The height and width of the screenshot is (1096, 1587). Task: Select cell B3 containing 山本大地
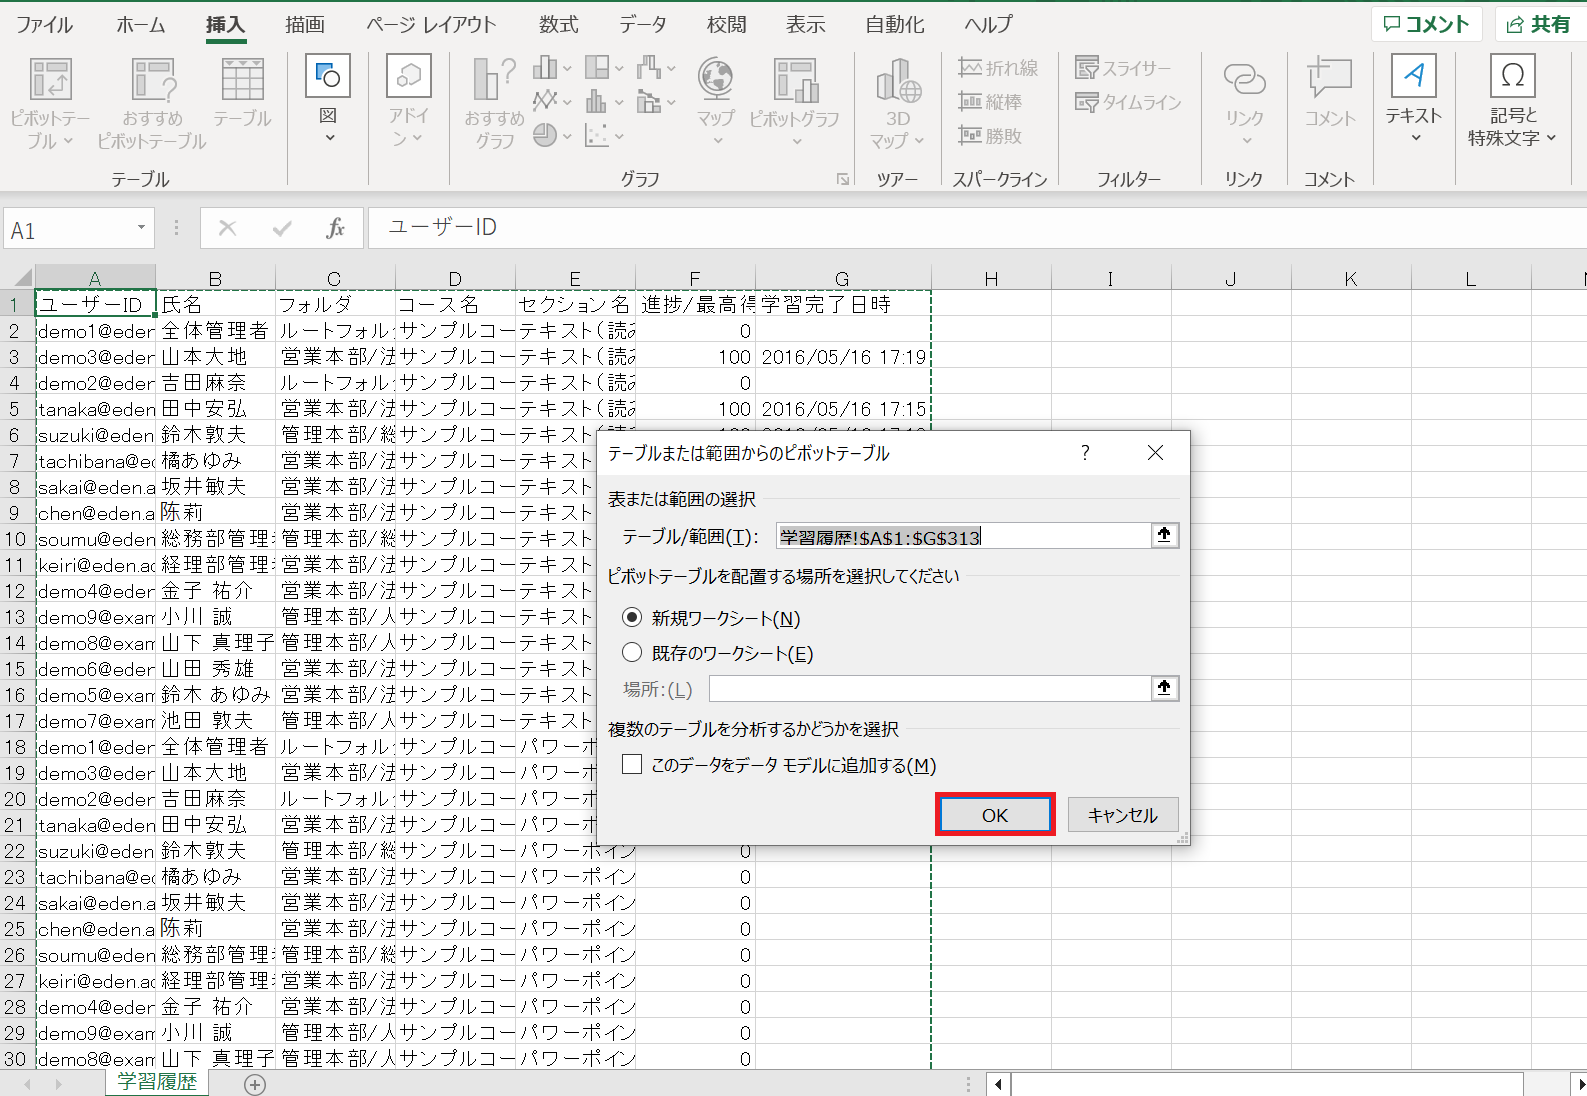click(x=215, y=356)
